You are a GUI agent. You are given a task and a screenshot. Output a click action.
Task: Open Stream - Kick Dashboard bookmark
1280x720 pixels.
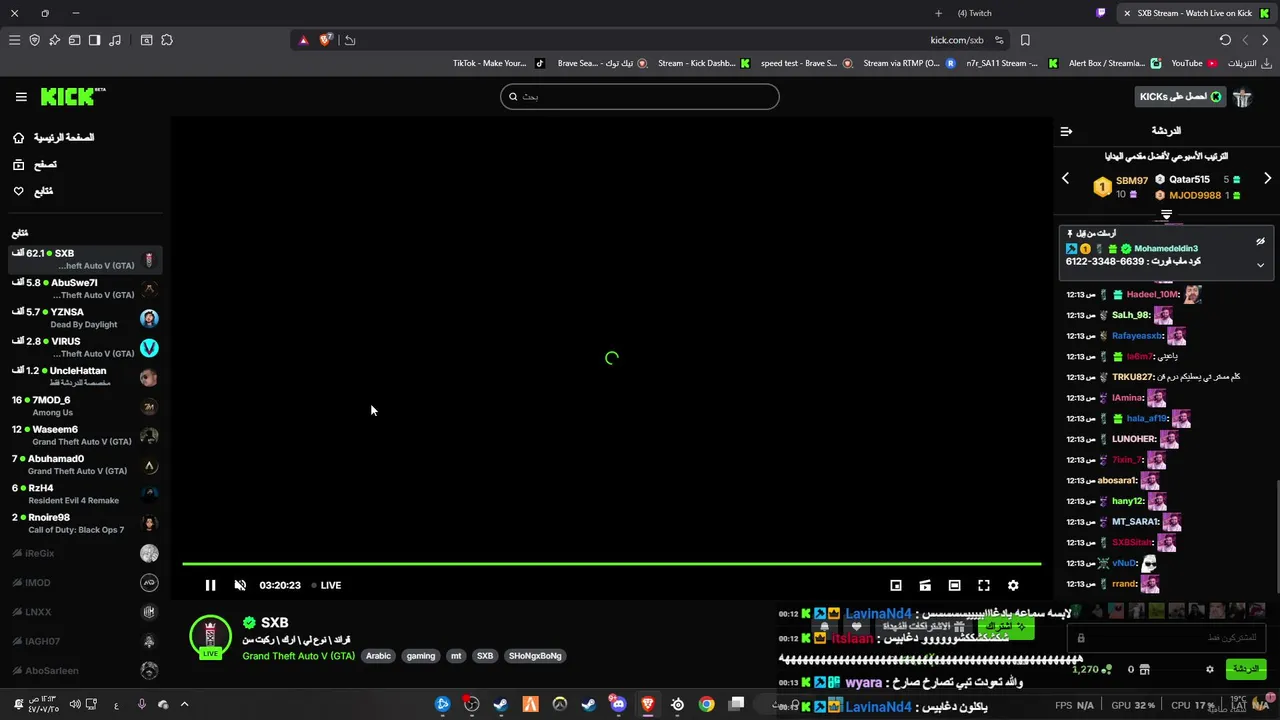[704, 63]
